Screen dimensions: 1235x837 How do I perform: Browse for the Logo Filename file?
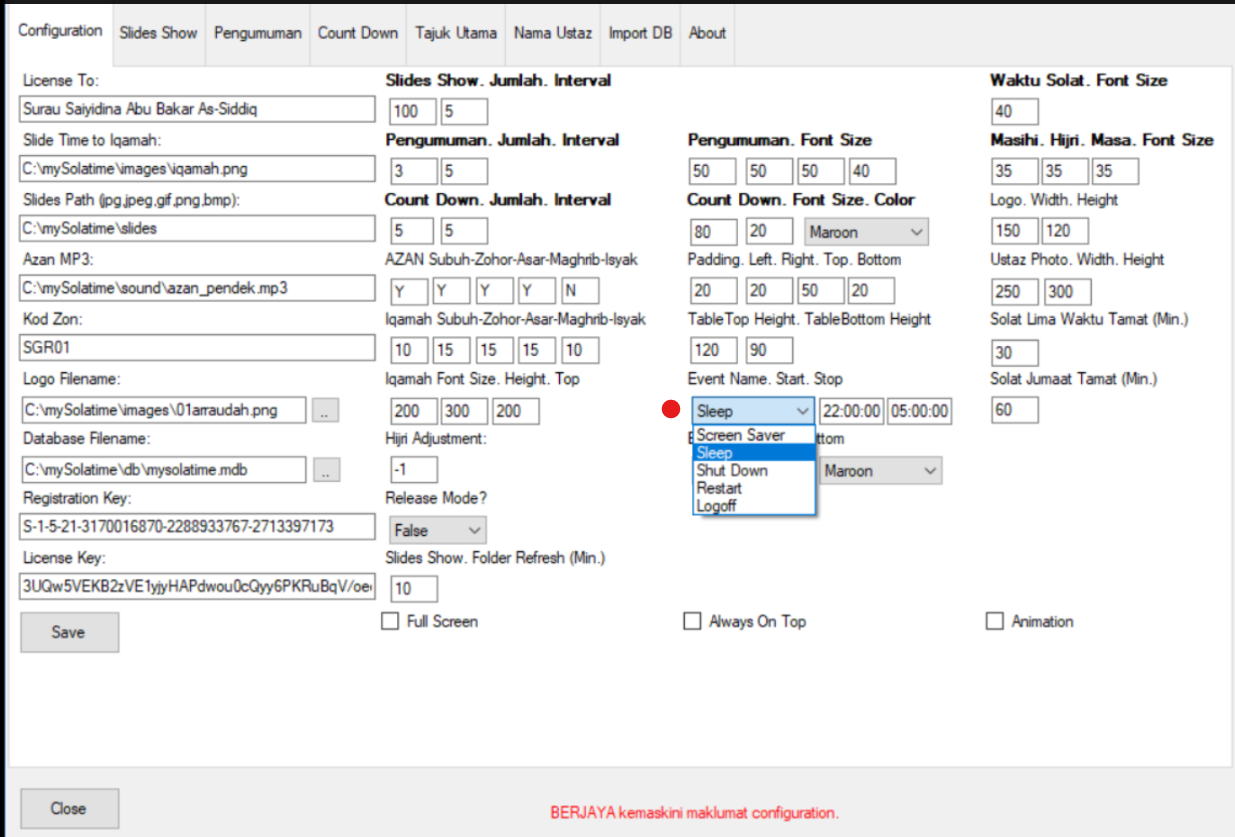click(x=326, y=410)
